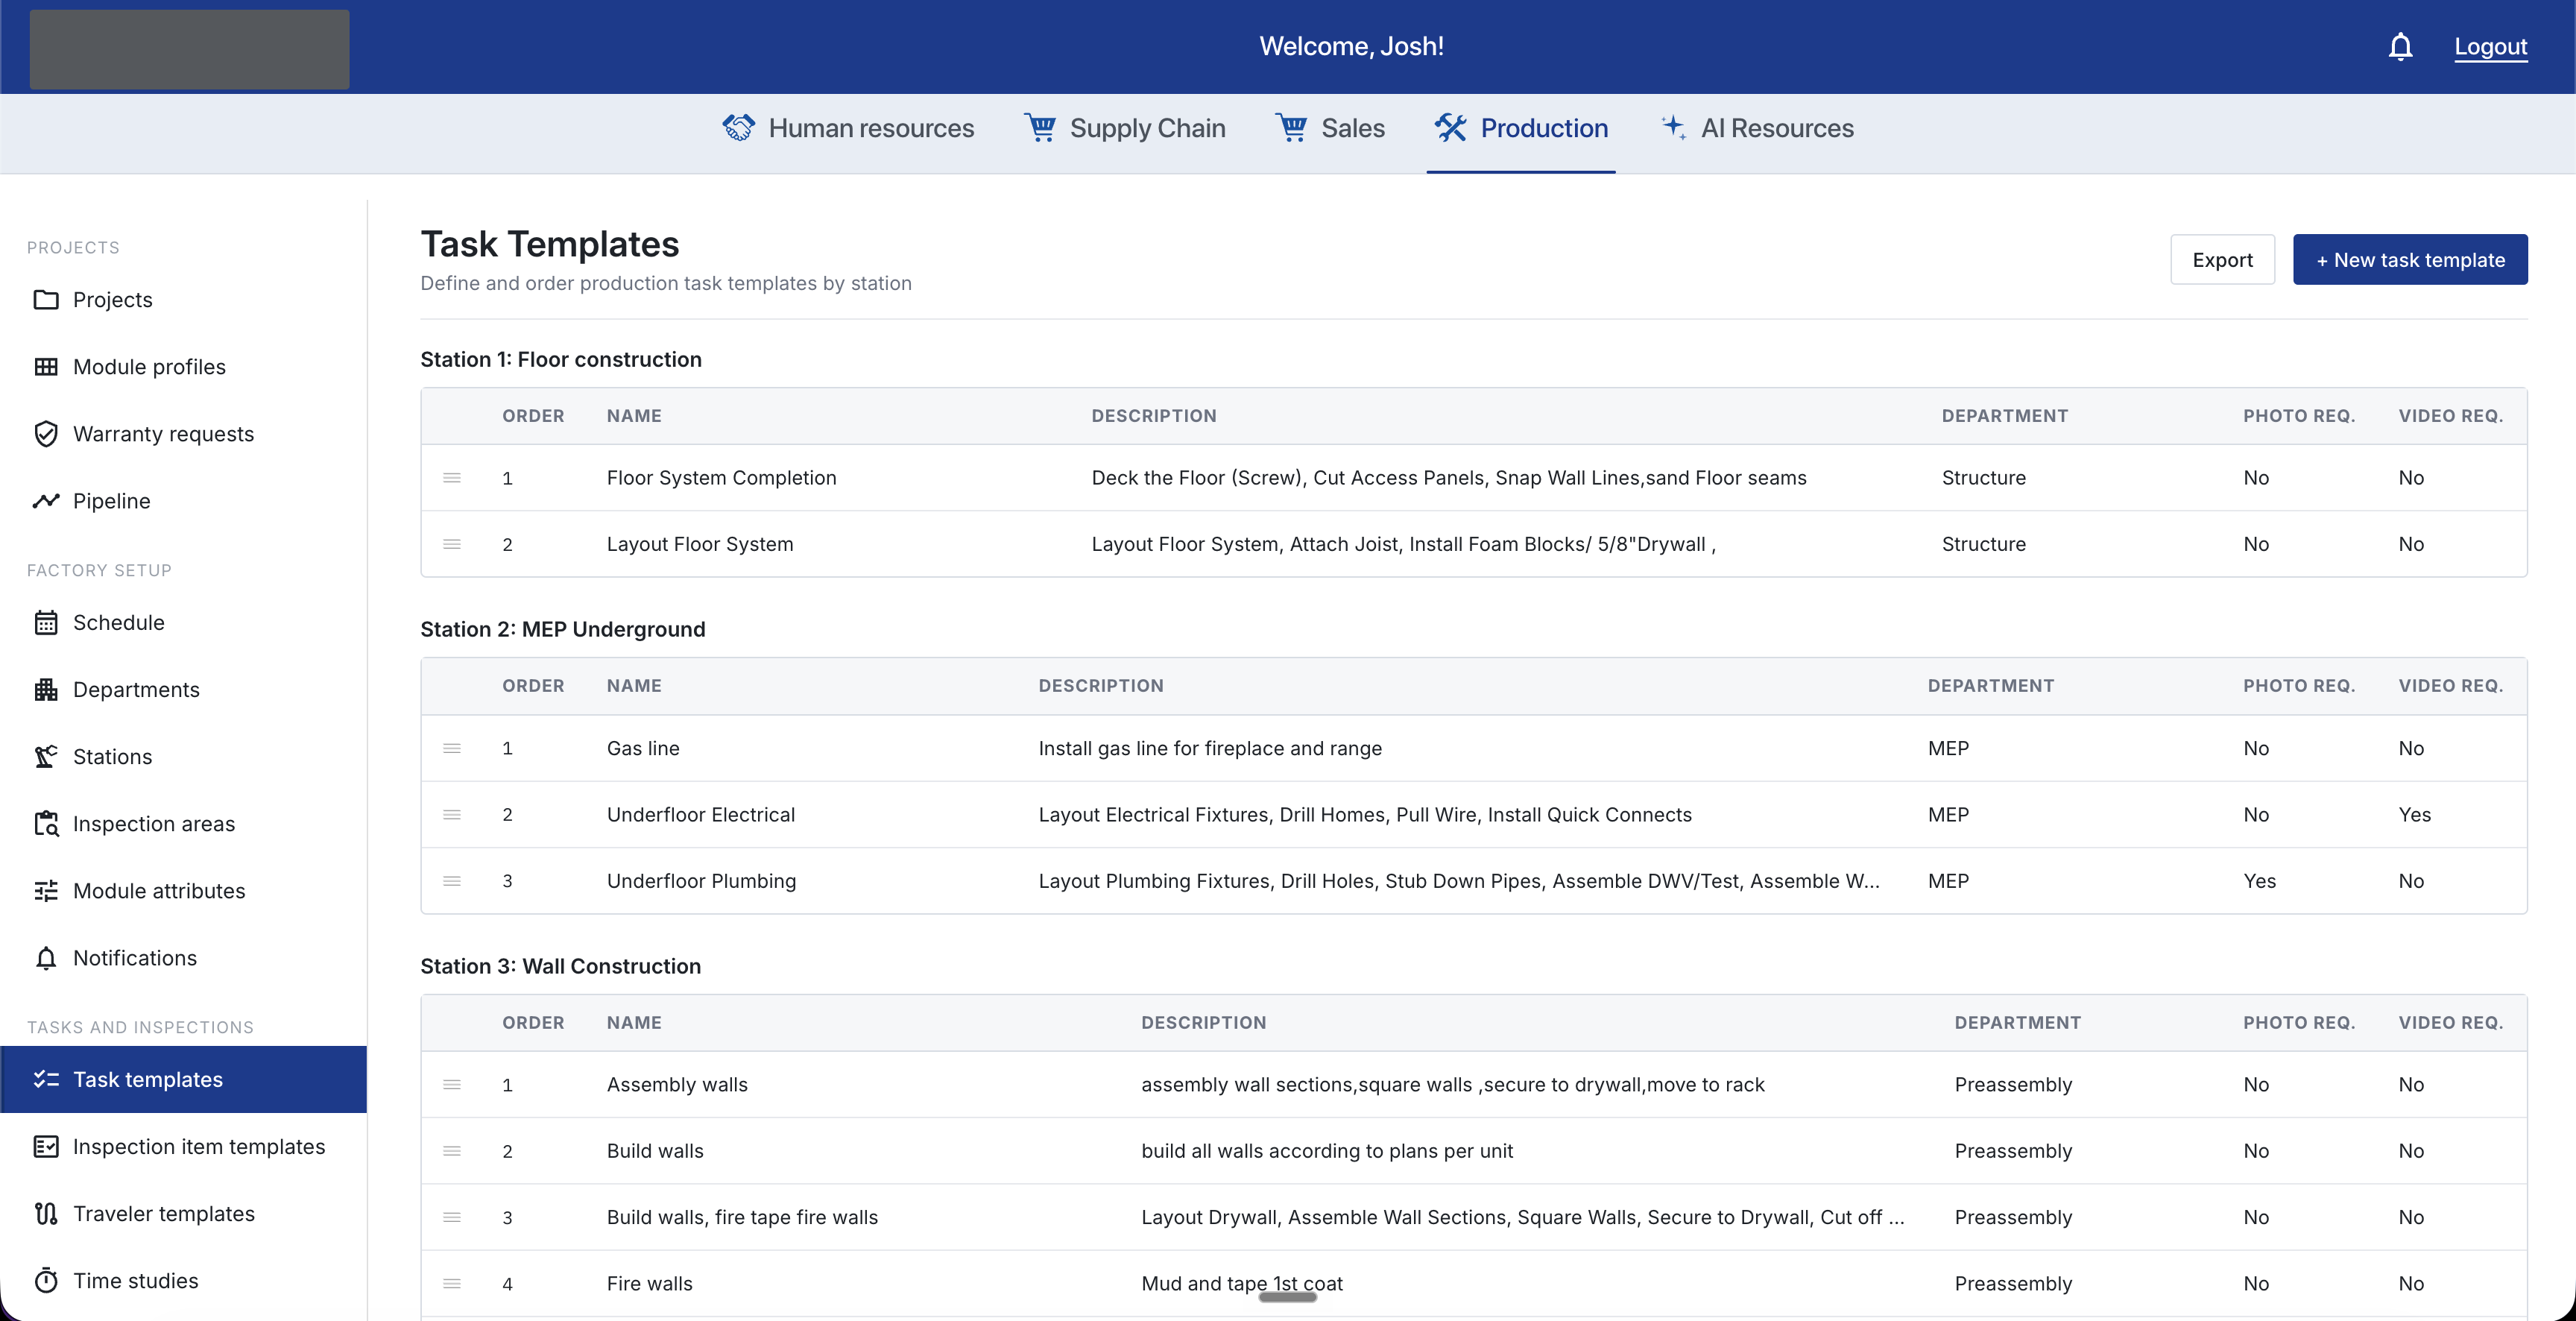
Task: Click the Warranty requests shield icon
Action: click(46, 433)
